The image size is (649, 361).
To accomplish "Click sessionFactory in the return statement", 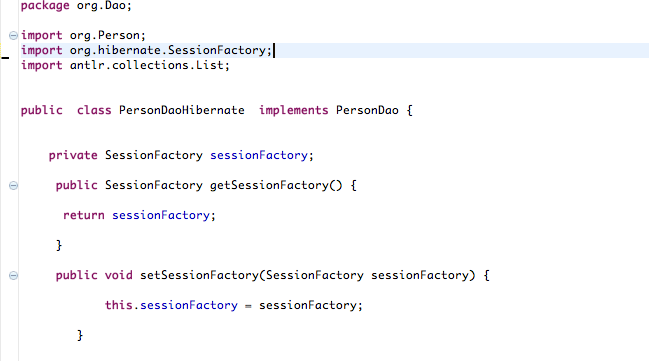I will 161,215.
